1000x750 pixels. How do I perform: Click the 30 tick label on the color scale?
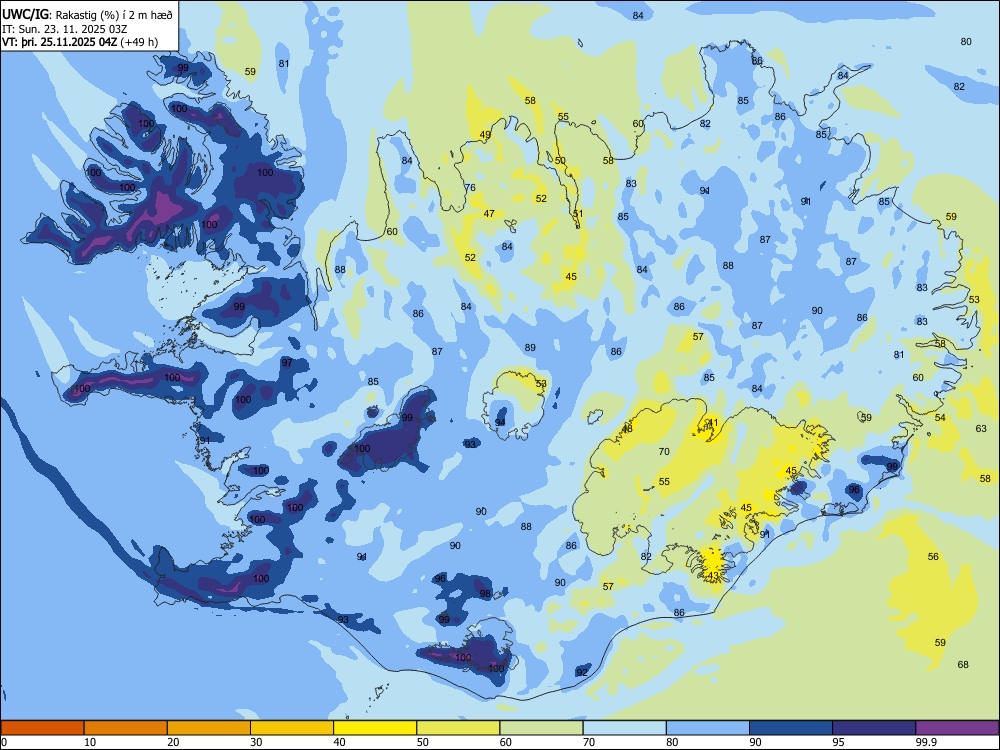pos(256,742)
